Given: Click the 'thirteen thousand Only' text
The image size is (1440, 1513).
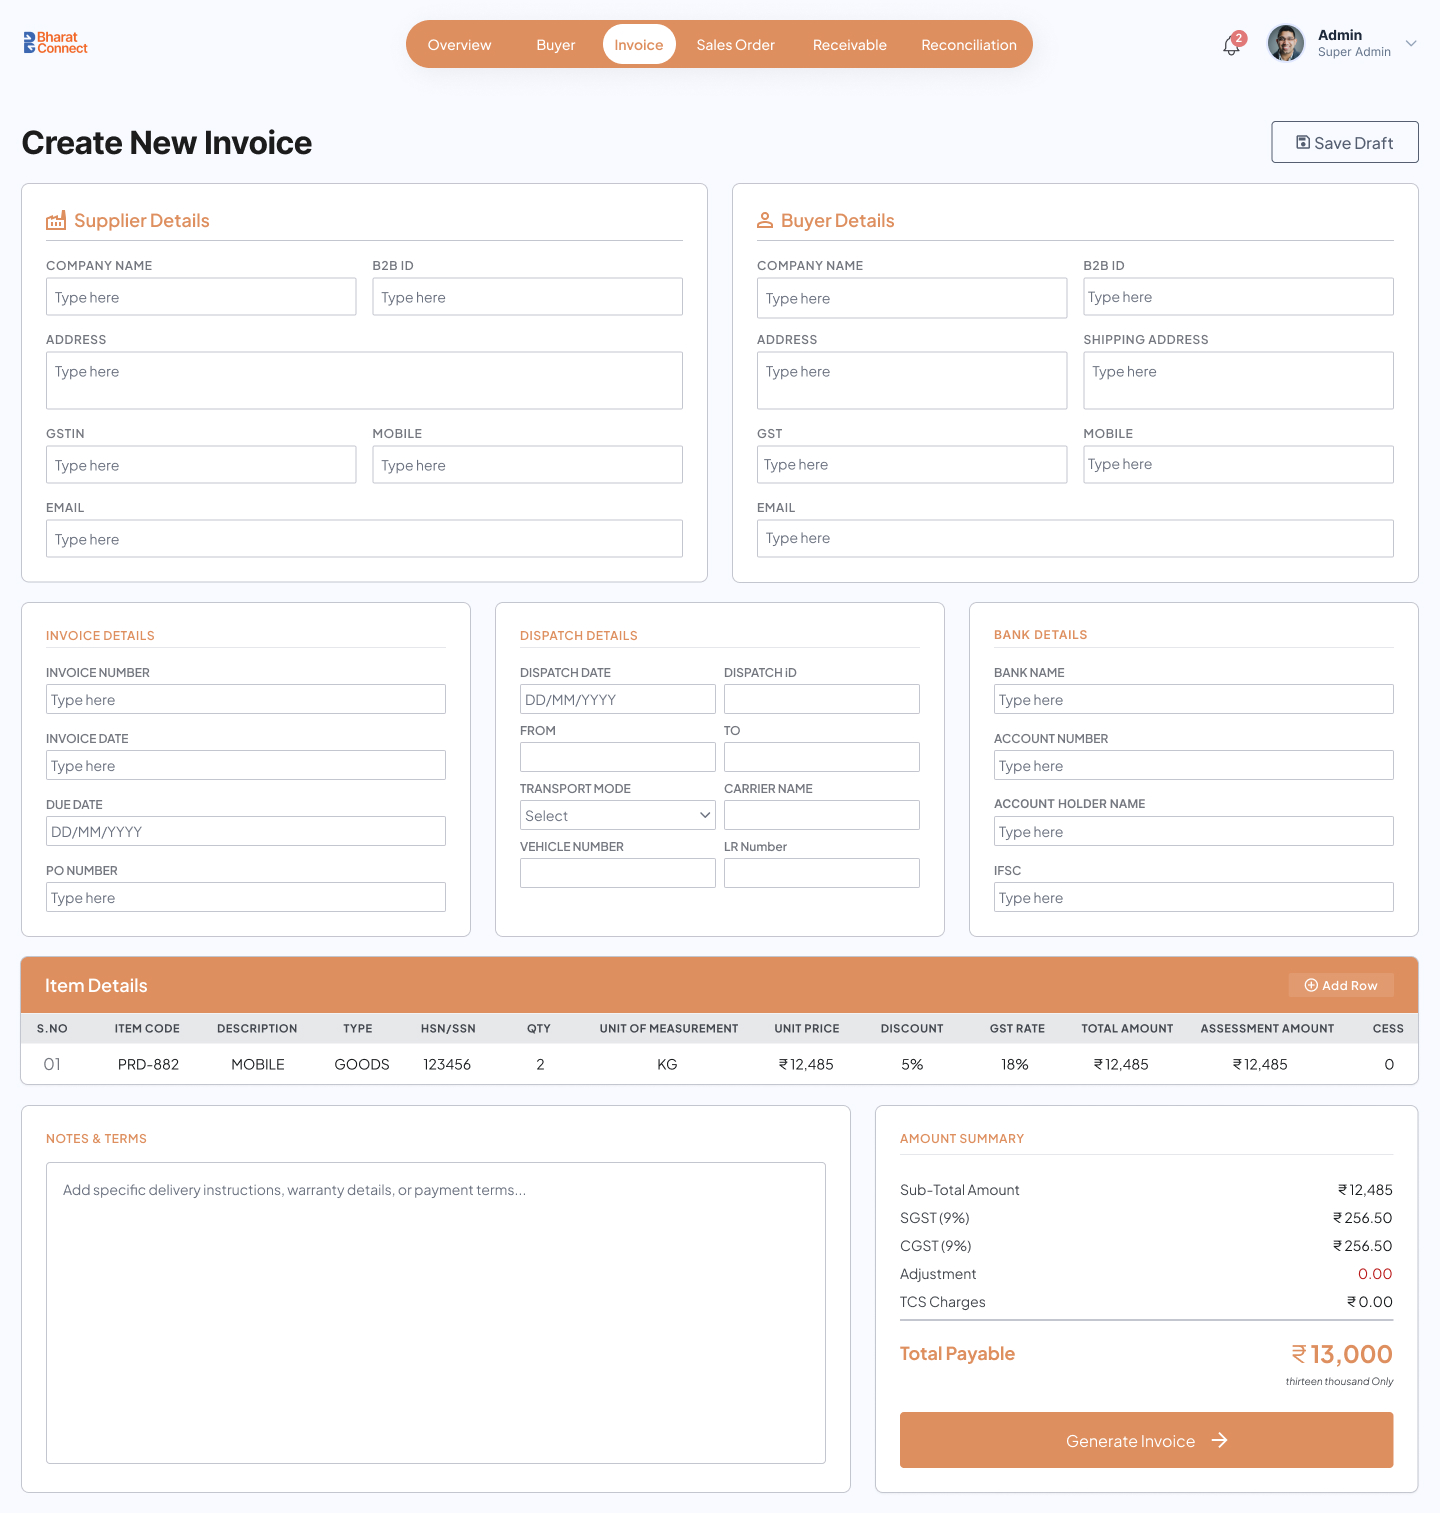Looking at the screenshot, I should tap(1339, 1381).
